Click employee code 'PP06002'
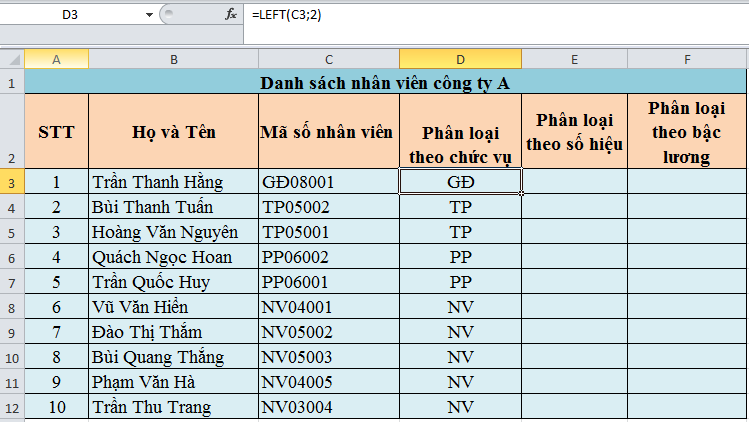This screenshot has height=422, width=749. coord(329,257)
